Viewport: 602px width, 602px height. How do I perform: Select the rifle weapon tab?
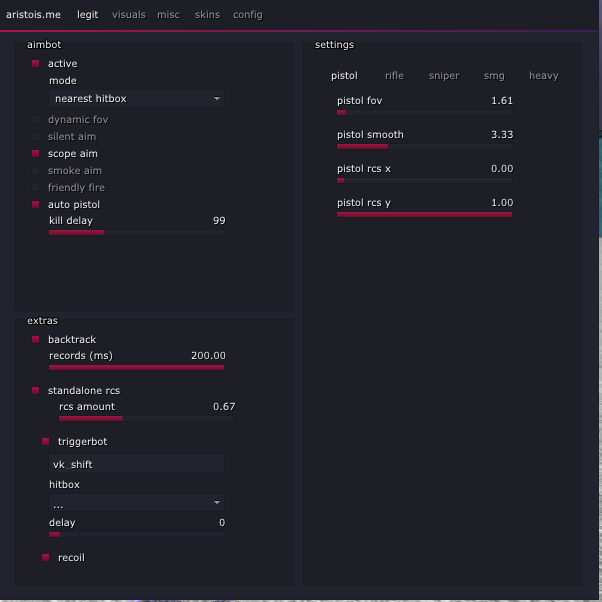point(394,76)
